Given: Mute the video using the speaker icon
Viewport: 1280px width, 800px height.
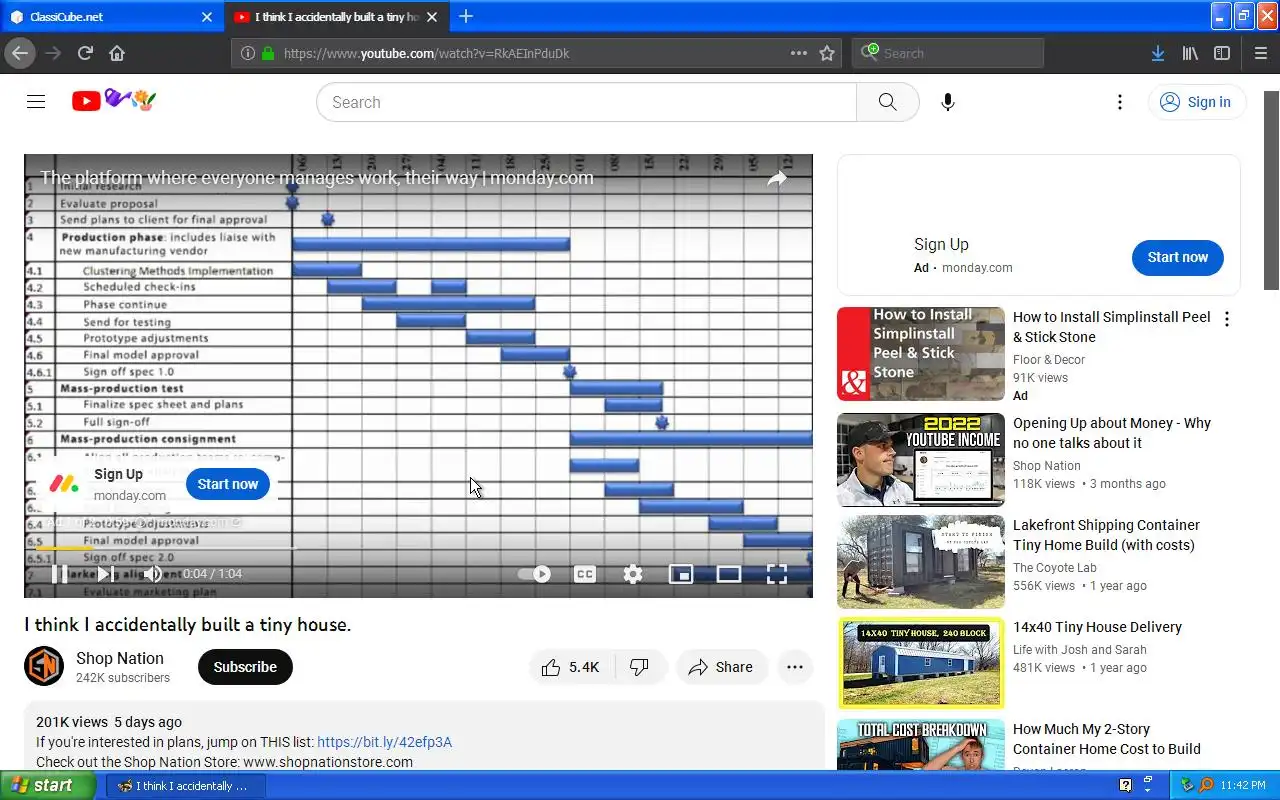Looking at the screenshot, I should coord(152,574).
